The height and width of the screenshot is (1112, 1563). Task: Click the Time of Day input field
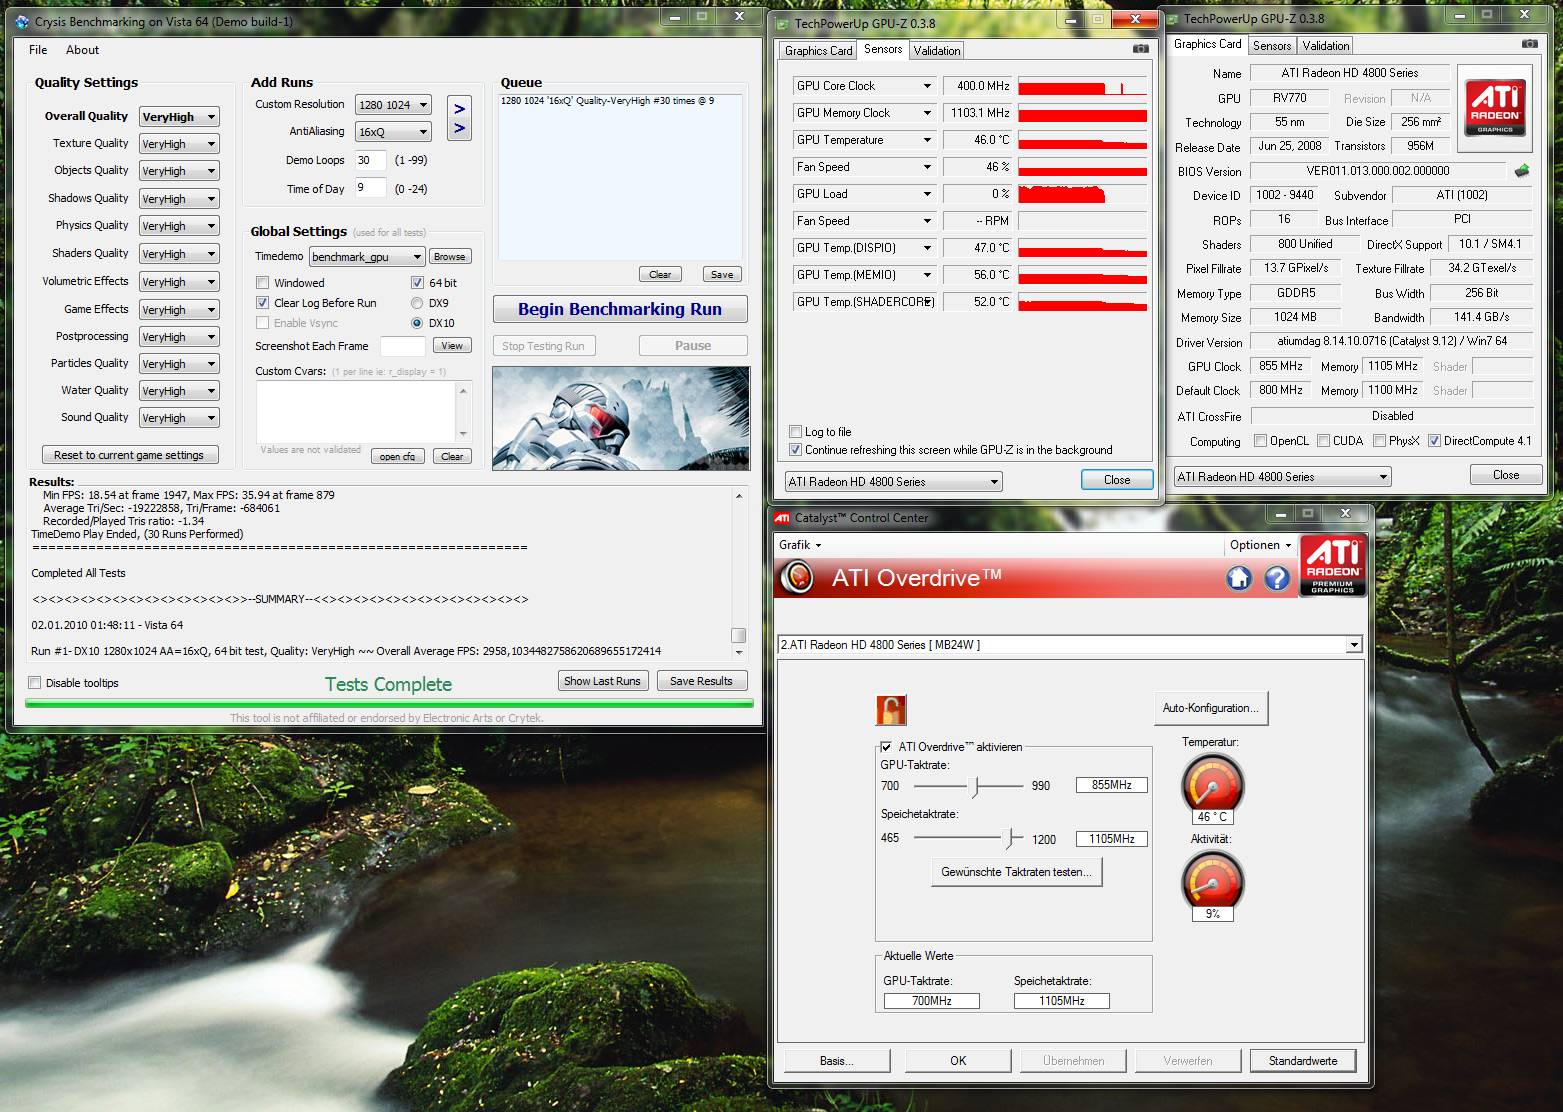[x=371, y=188]
